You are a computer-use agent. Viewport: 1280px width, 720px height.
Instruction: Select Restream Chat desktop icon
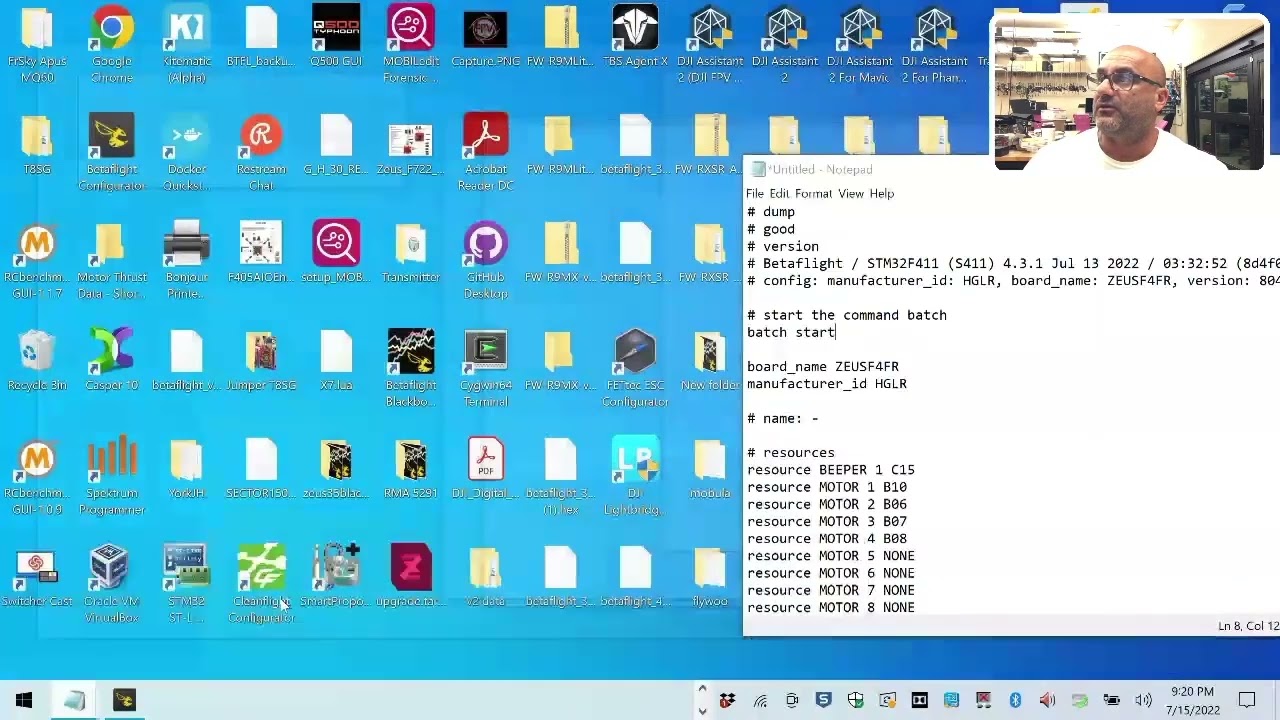261,150
